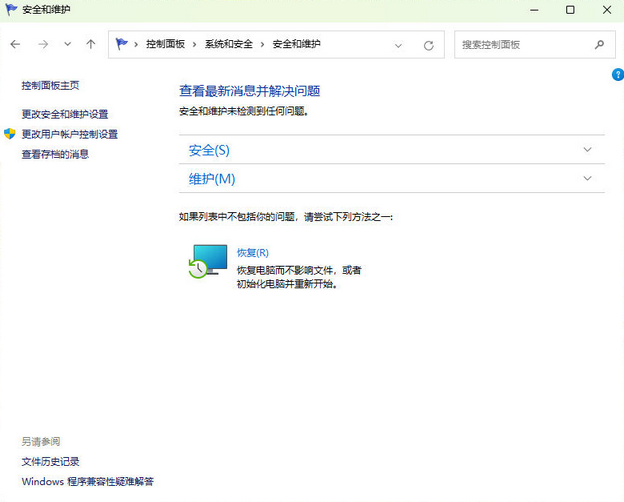Select 系统和安全 in breadcrumb path
This screenshot has height=502, width=624.
228,45
